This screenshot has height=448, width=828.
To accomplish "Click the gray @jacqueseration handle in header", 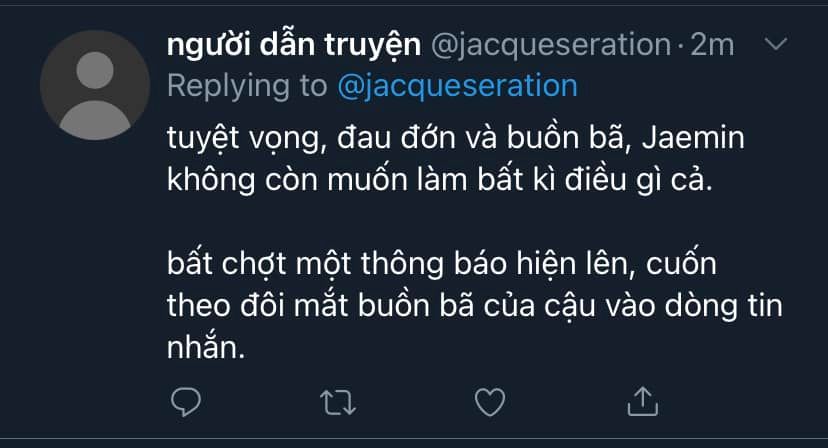I will [551, 45].
